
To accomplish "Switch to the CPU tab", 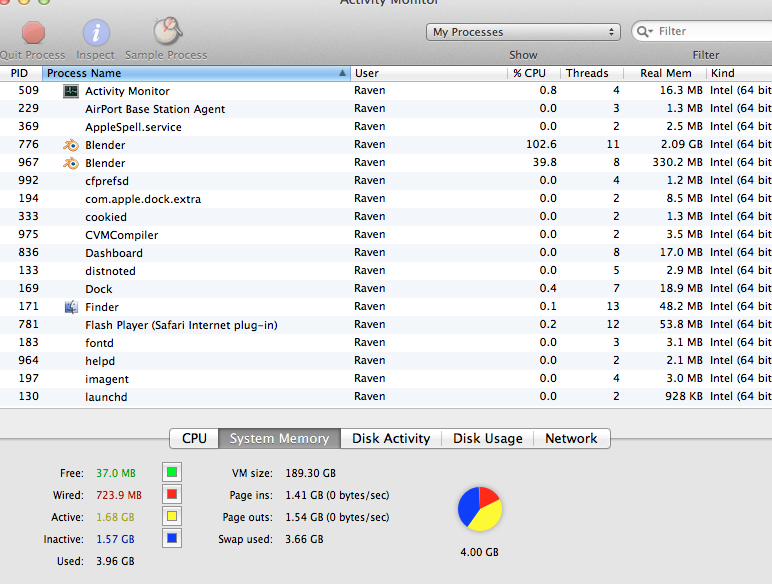I will (194, 438).
